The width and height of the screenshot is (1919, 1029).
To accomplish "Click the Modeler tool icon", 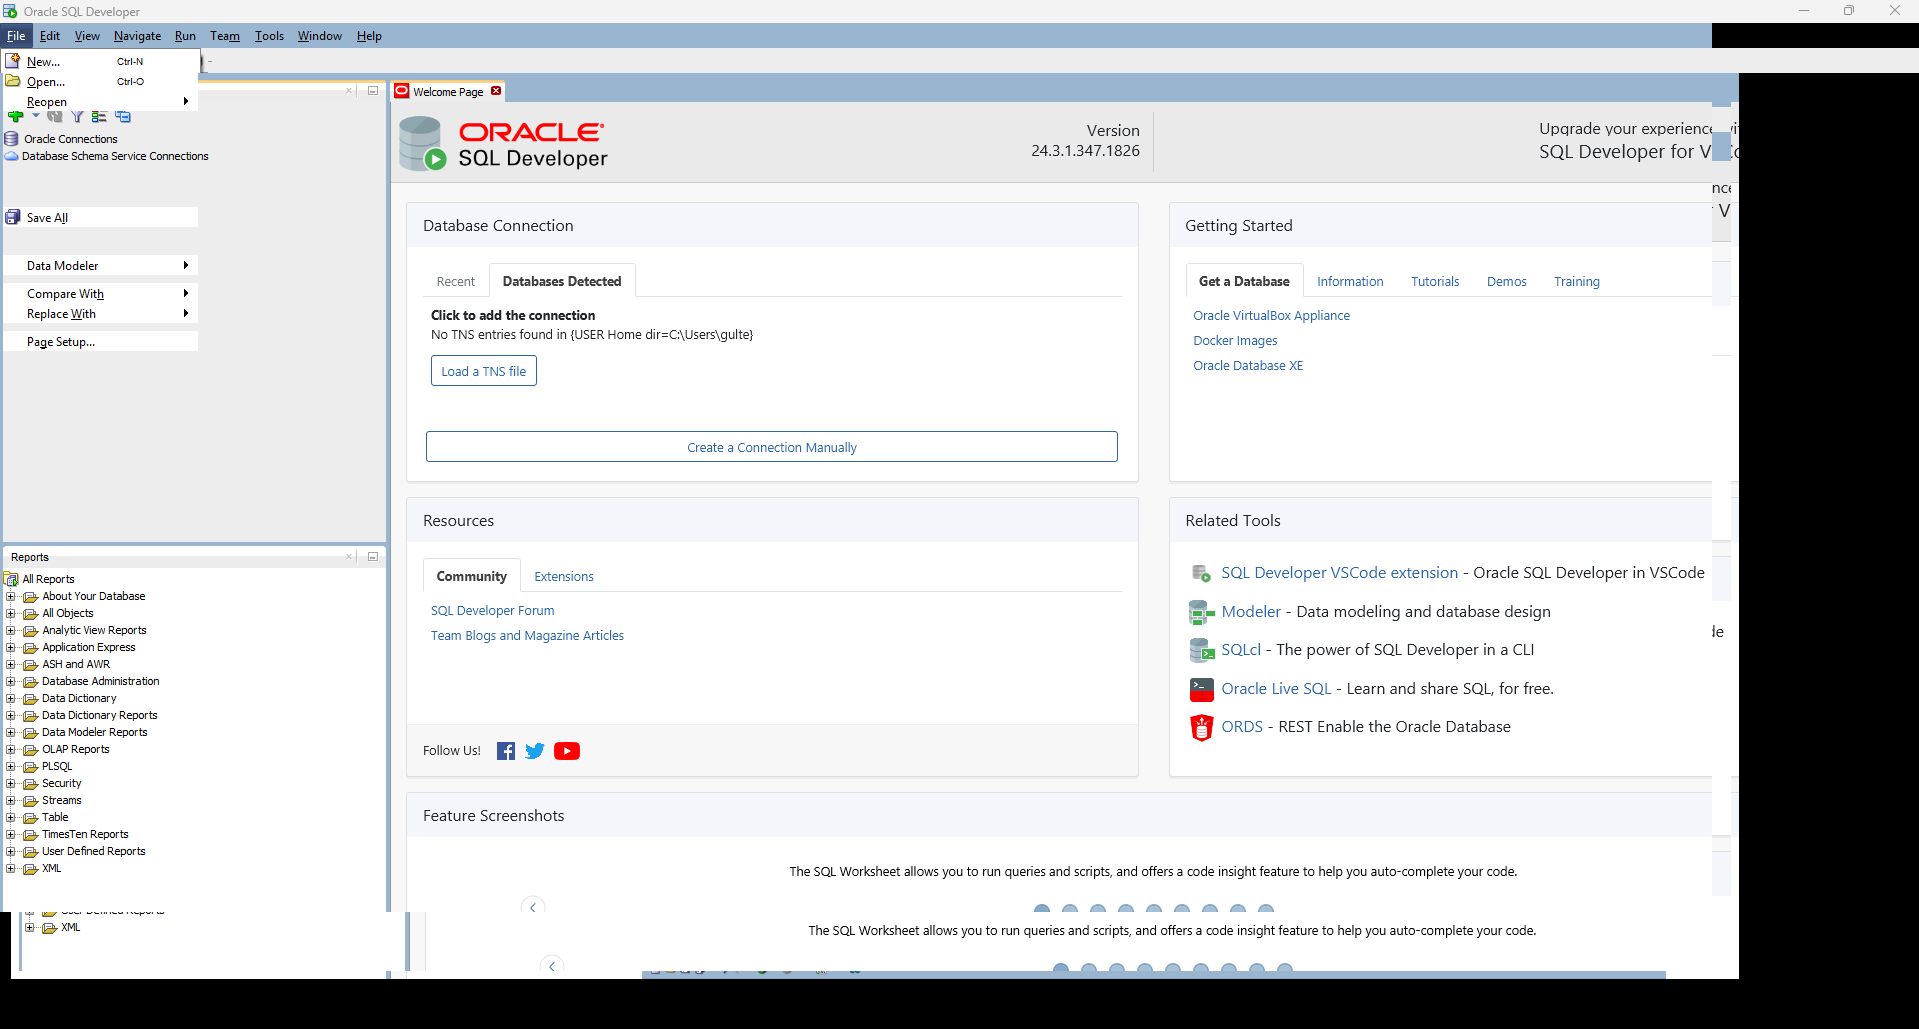I will click(1201, 612).
